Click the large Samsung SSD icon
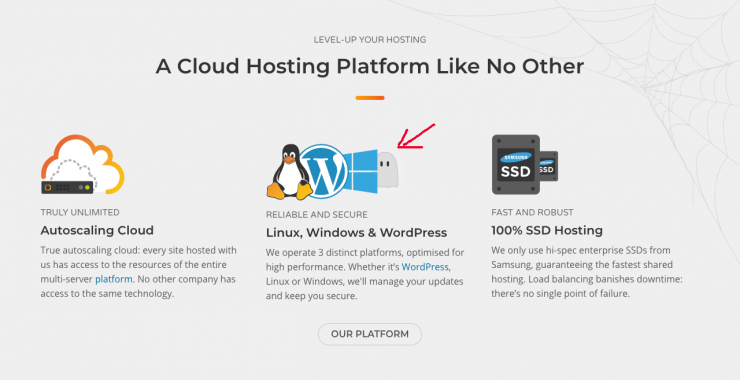Image resolution: width=740 pixels, height=380 pixels. pos(516,164)
